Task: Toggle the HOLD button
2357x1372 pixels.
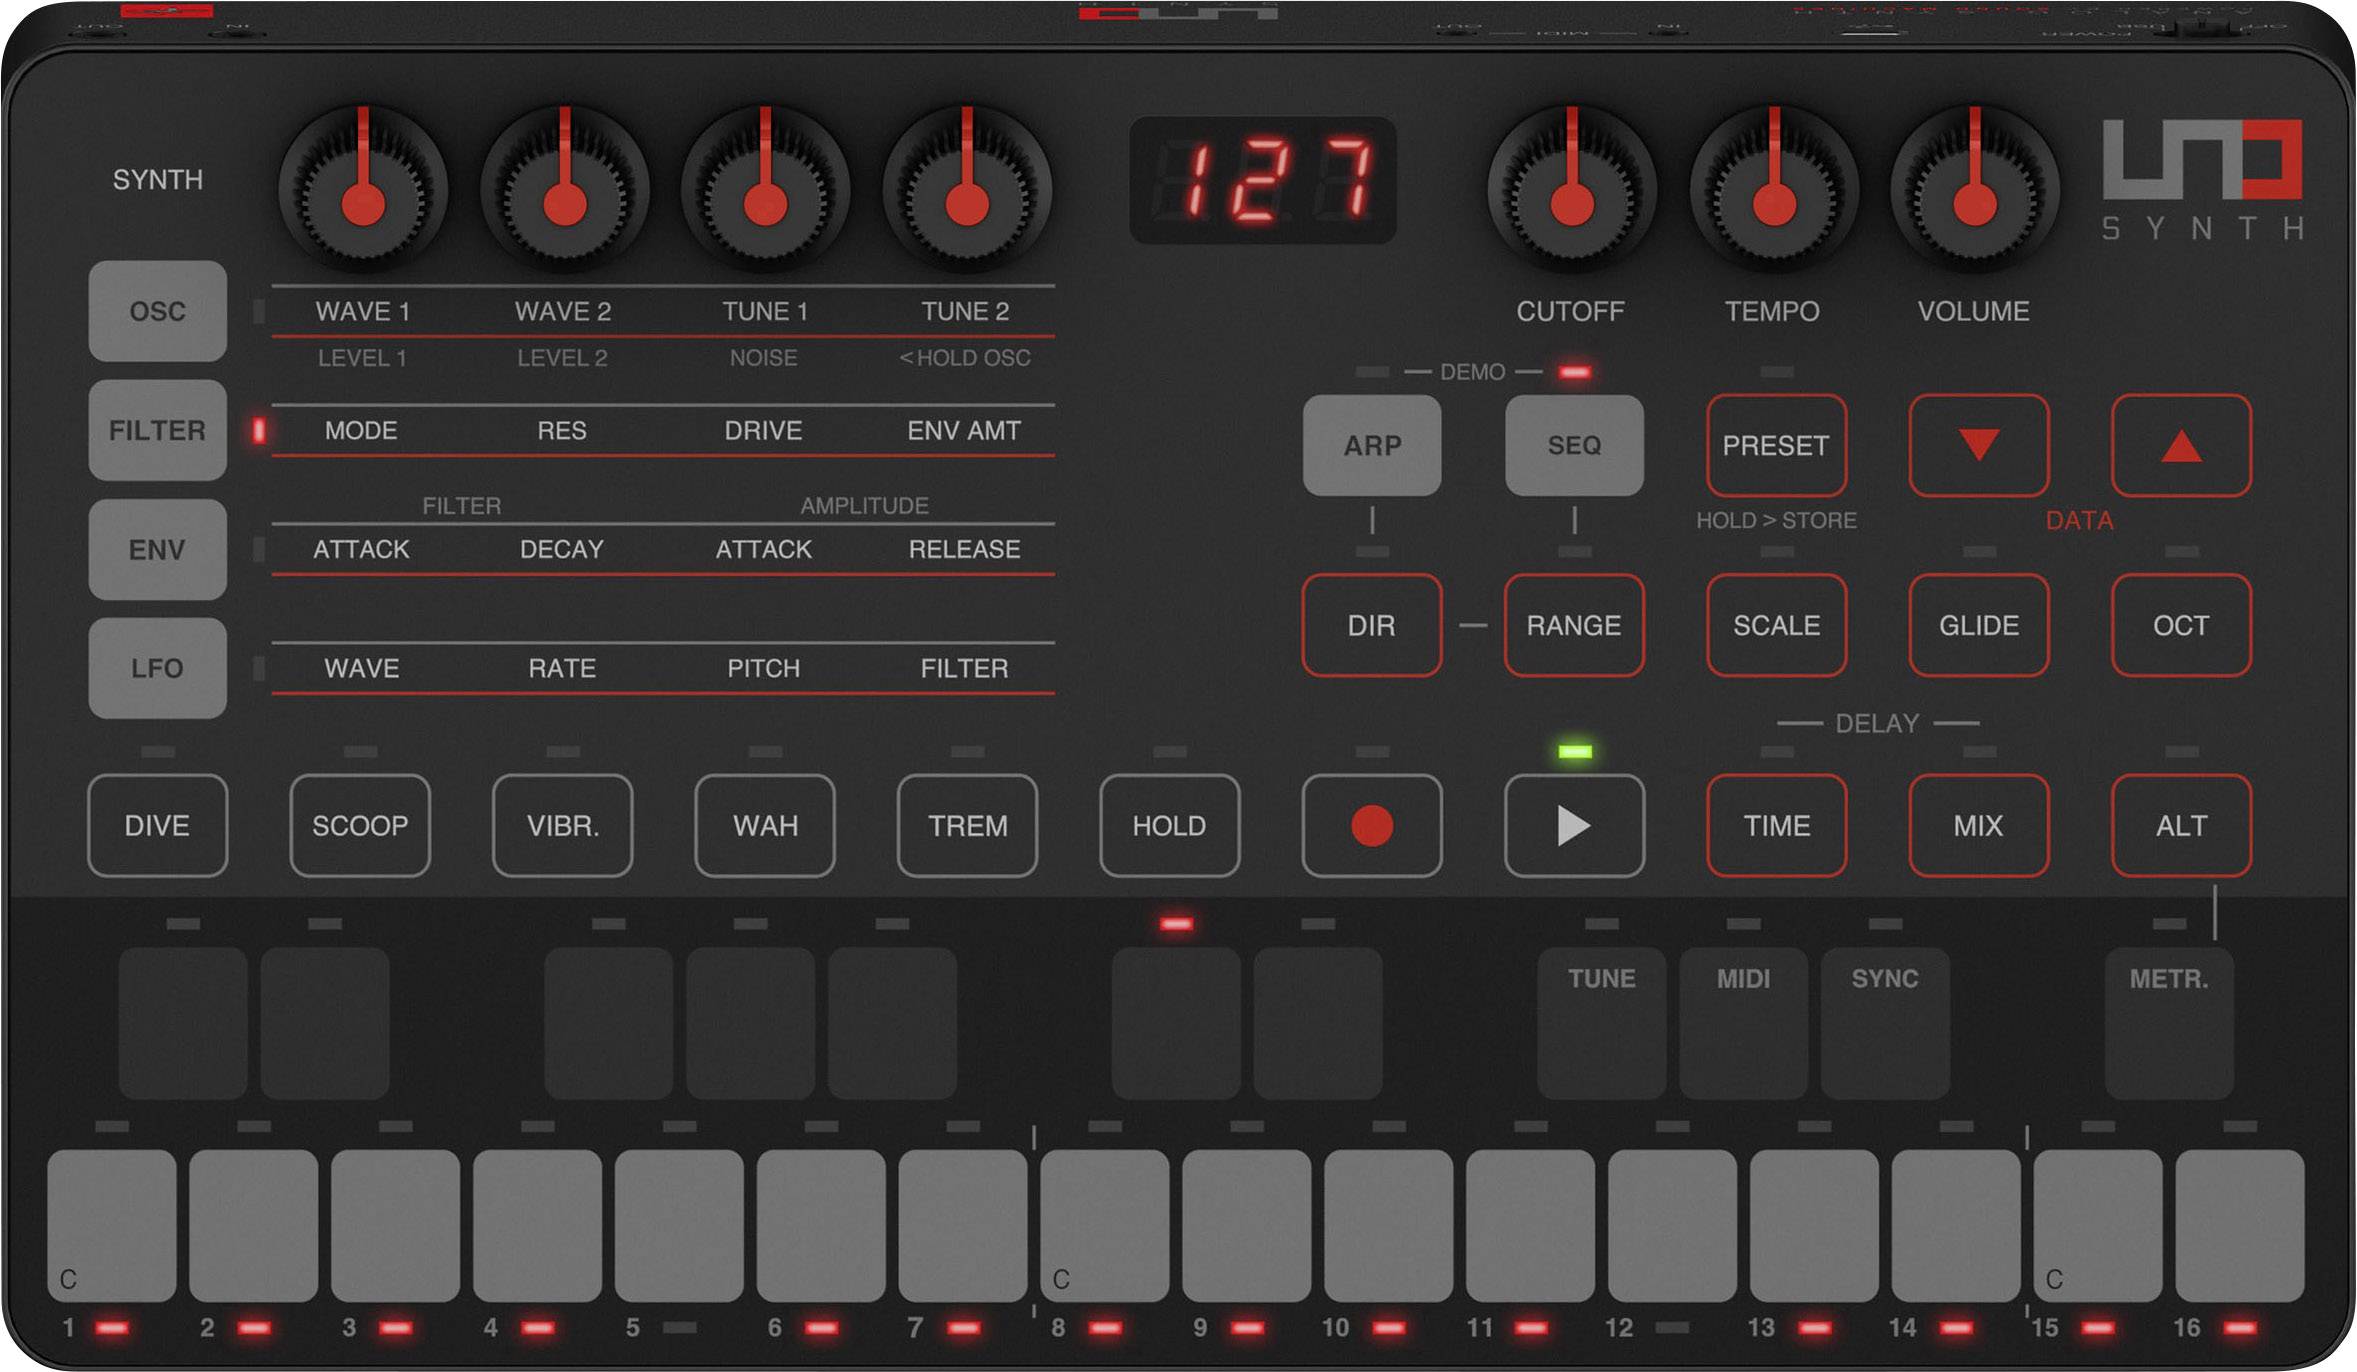Action: pyautogui.click(x=1169, y=826)
